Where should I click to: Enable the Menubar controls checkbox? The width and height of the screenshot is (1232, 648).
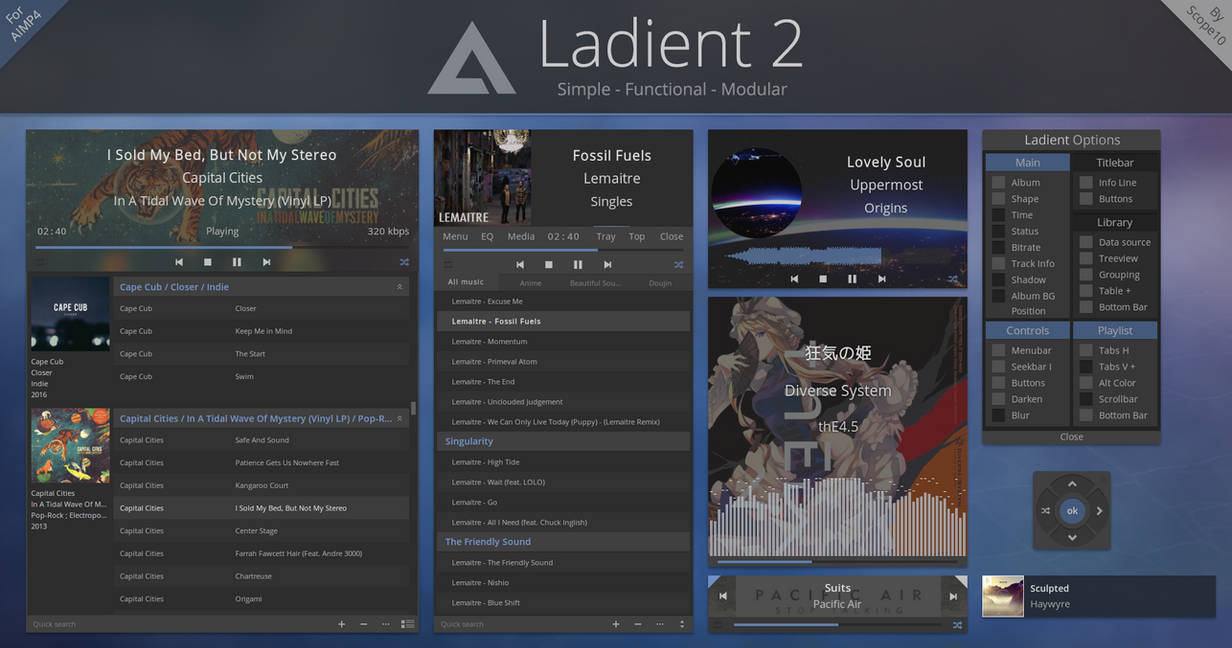click(998, 350)
